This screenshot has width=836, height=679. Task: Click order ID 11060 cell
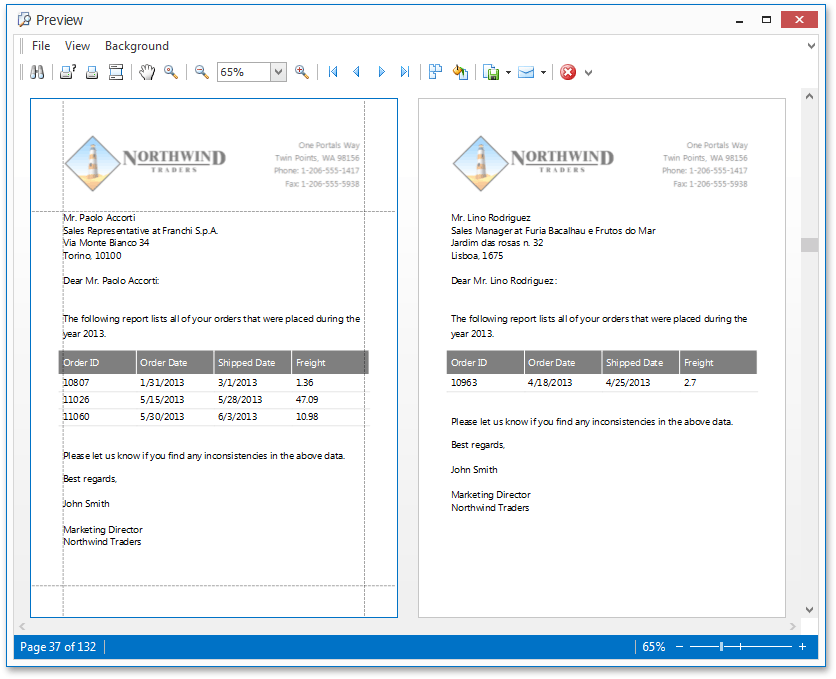76,417
